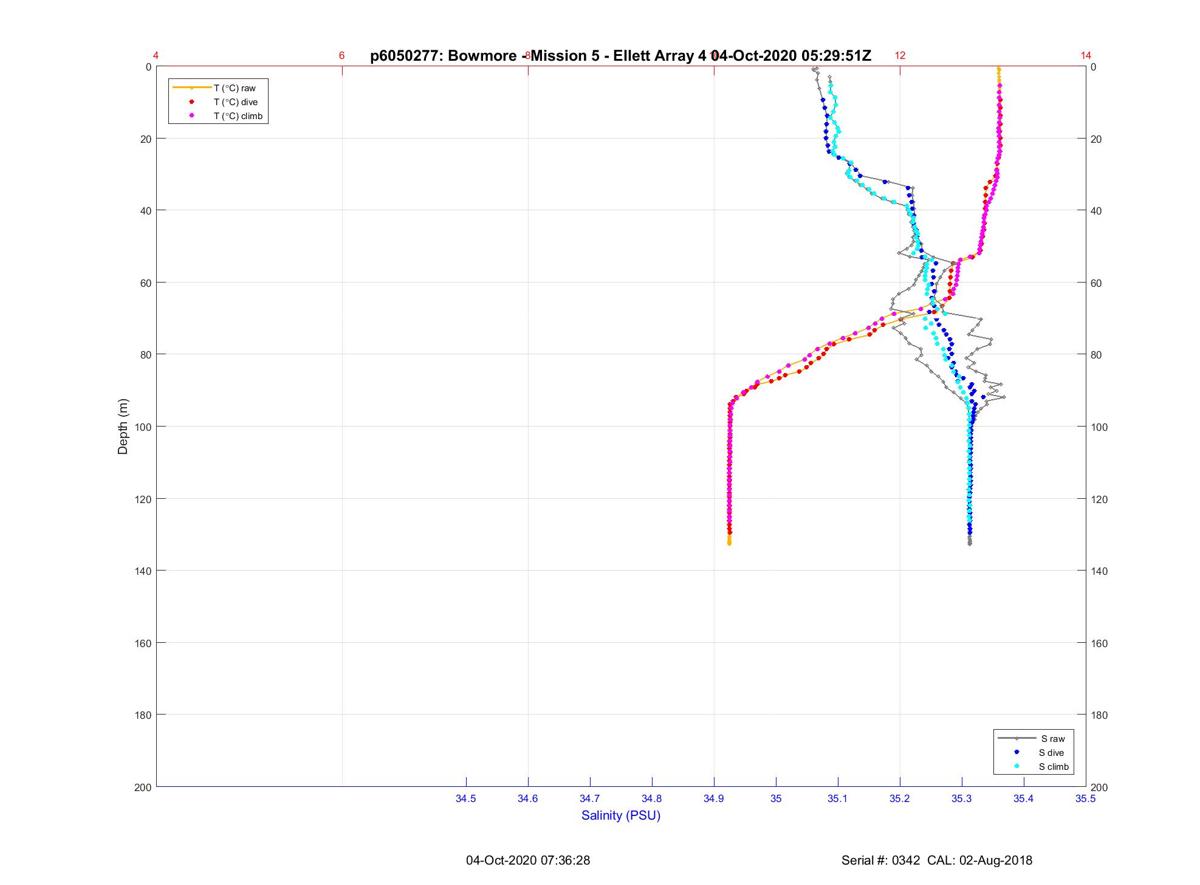This screenshot has height=885, width=1200.
Task: Click the red dot marker beside 'T (°C) dive'
Action: tap(191, 102)
